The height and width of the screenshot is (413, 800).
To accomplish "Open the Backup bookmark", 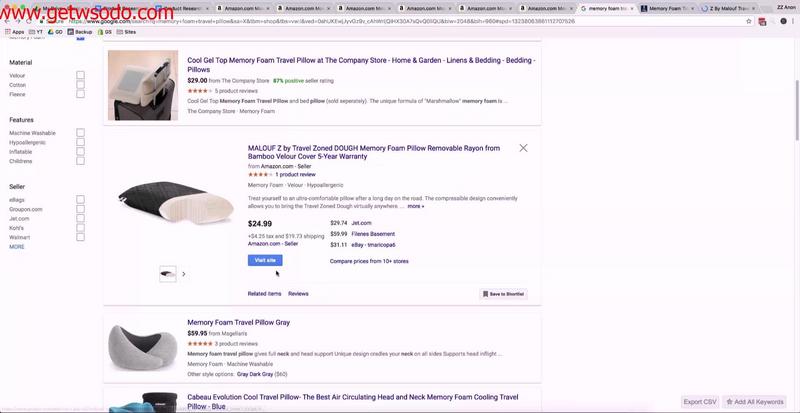I will pos(80,32).
